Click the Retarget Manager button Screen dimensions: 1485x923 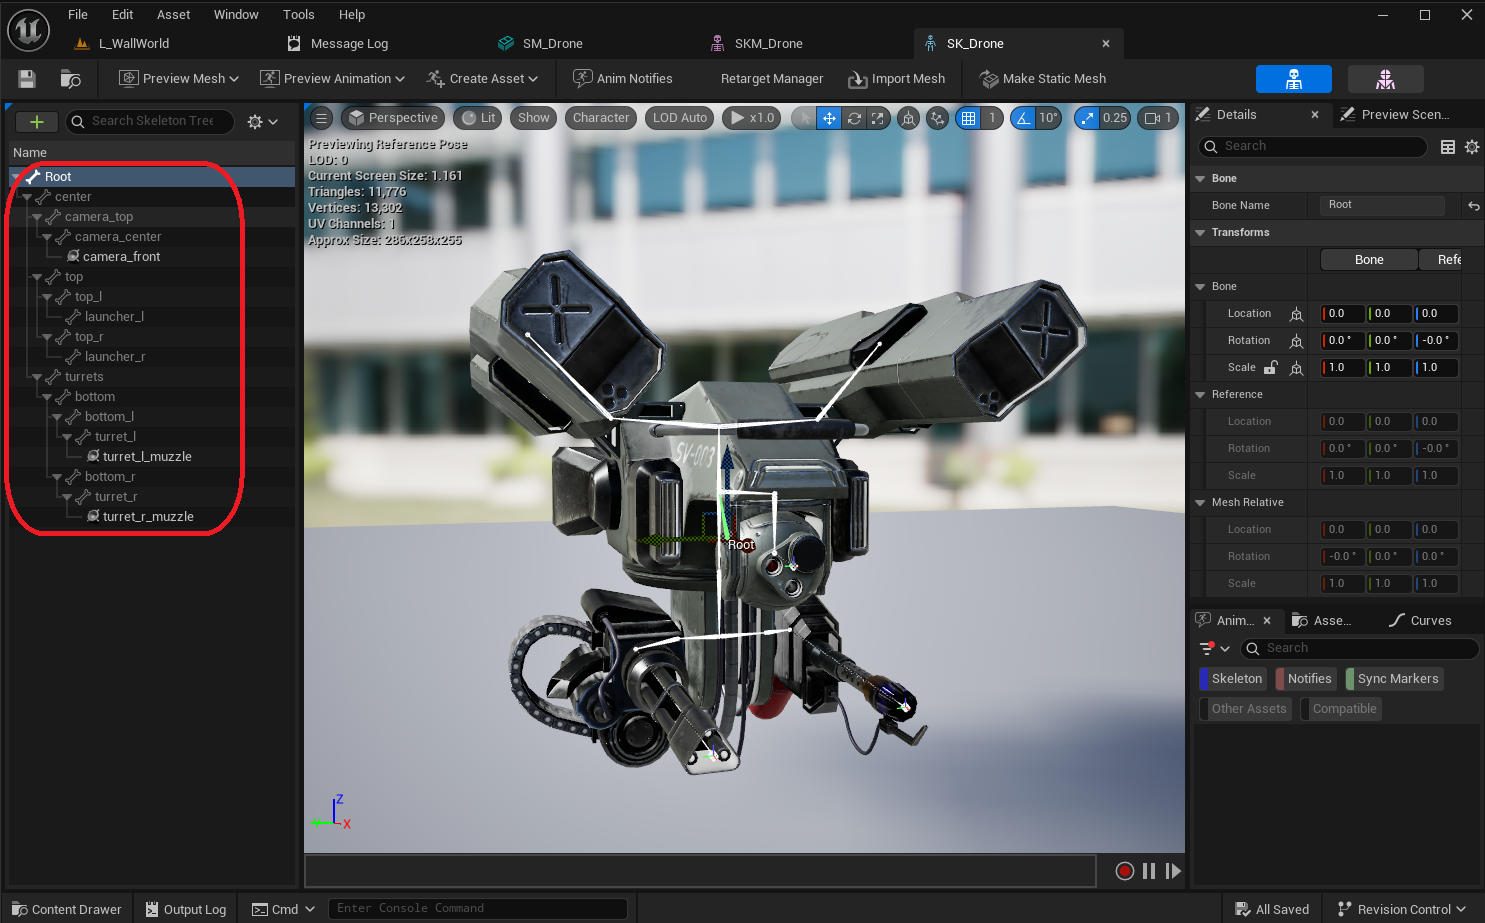coord(771,79)
